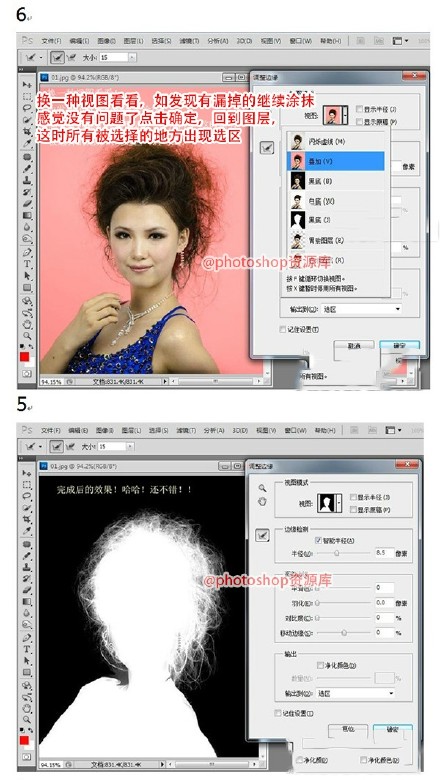440x780 pixels.
Task: Choose the 白底 (W) white background view
Action: [336, 201]
